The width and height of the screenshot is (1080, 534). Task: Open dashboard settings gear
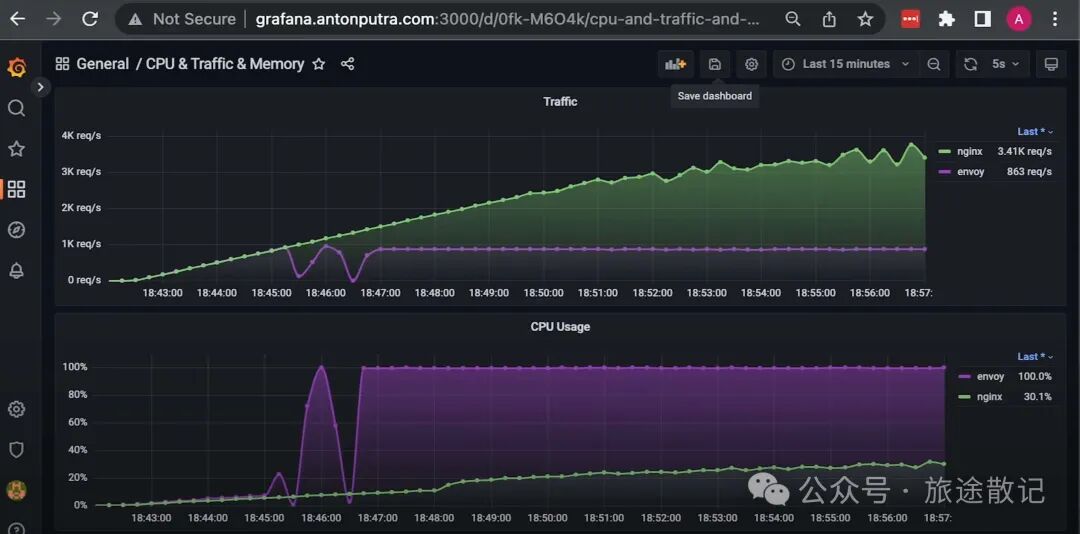pyautogui.click(x=751, y=64)
